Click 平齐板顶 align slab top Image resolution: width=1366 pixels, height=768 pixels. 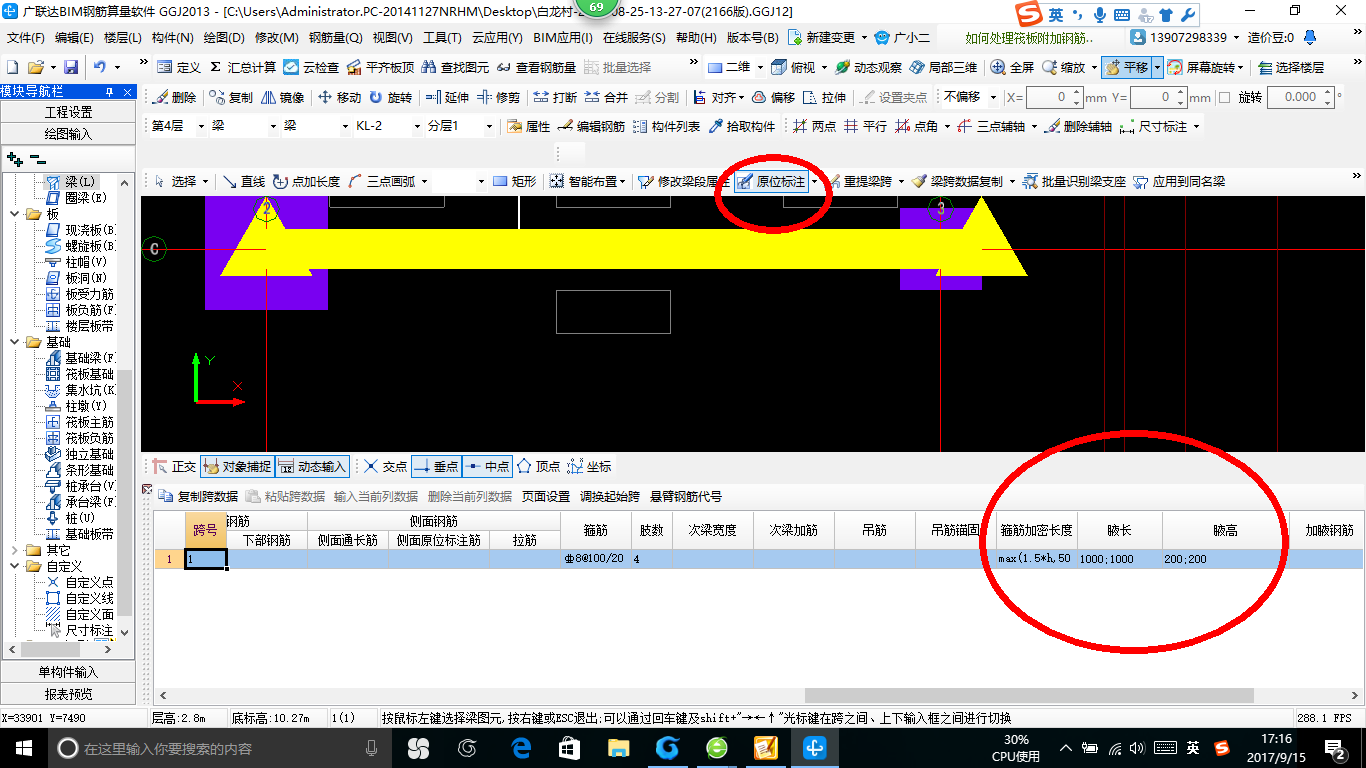(380, 67)
